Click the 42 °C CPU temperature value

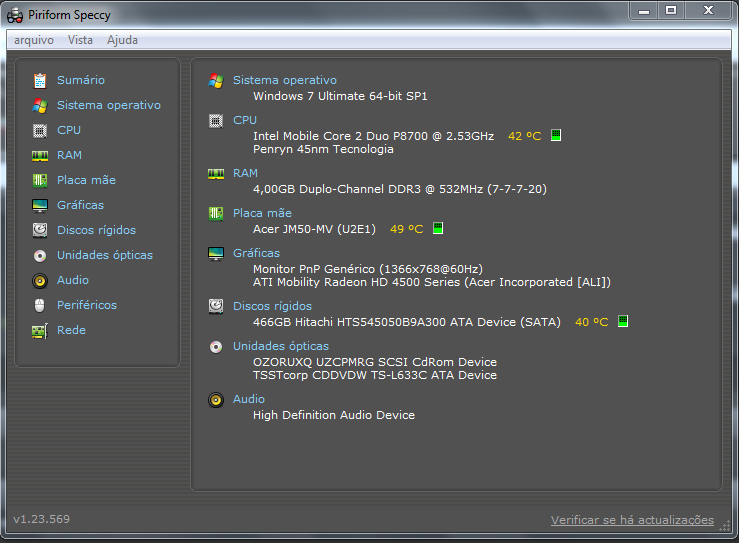[525, 136]
